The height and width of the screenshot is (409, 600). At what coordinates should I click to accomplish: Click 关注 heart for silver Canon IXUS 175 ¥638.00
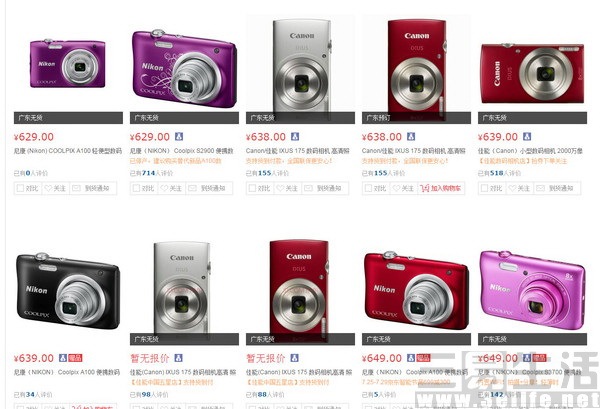point(287,188)
